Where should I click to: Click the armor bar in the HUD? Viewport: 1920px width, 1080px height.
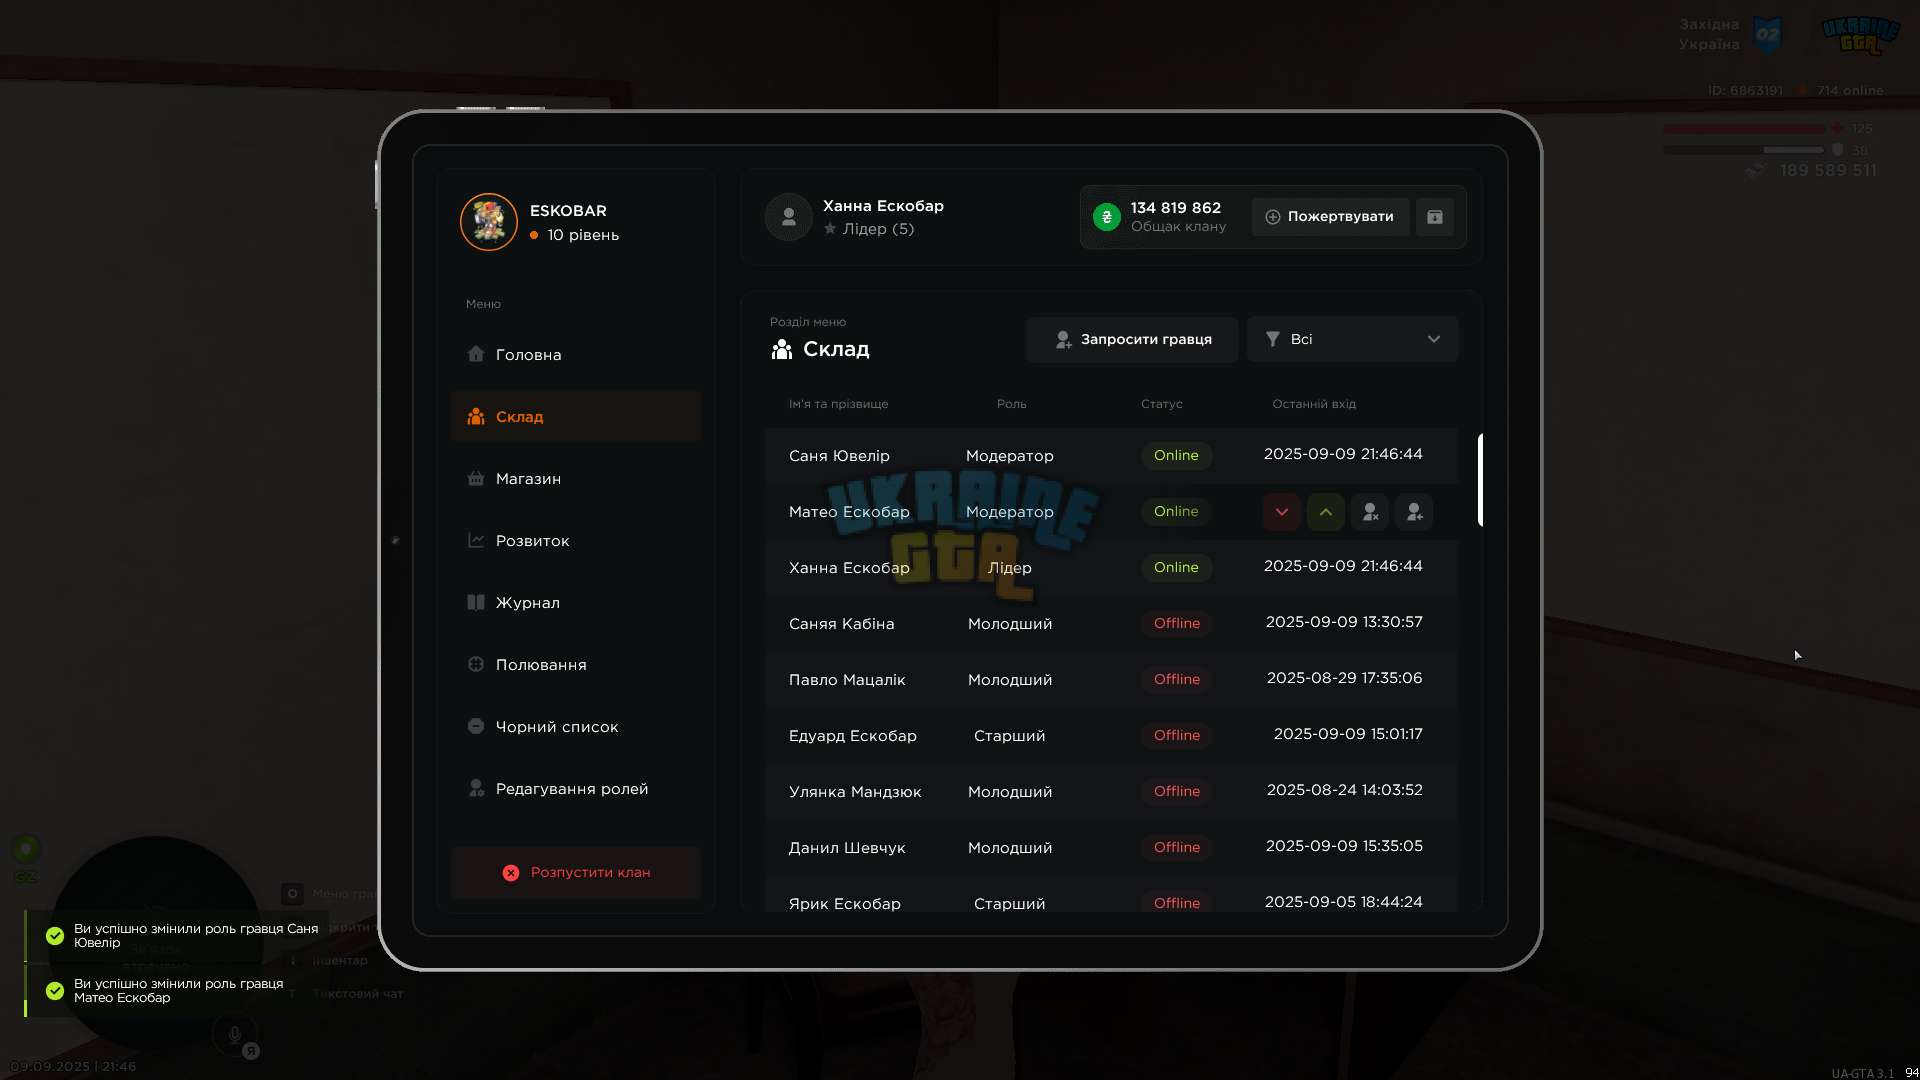(1744, 150)
